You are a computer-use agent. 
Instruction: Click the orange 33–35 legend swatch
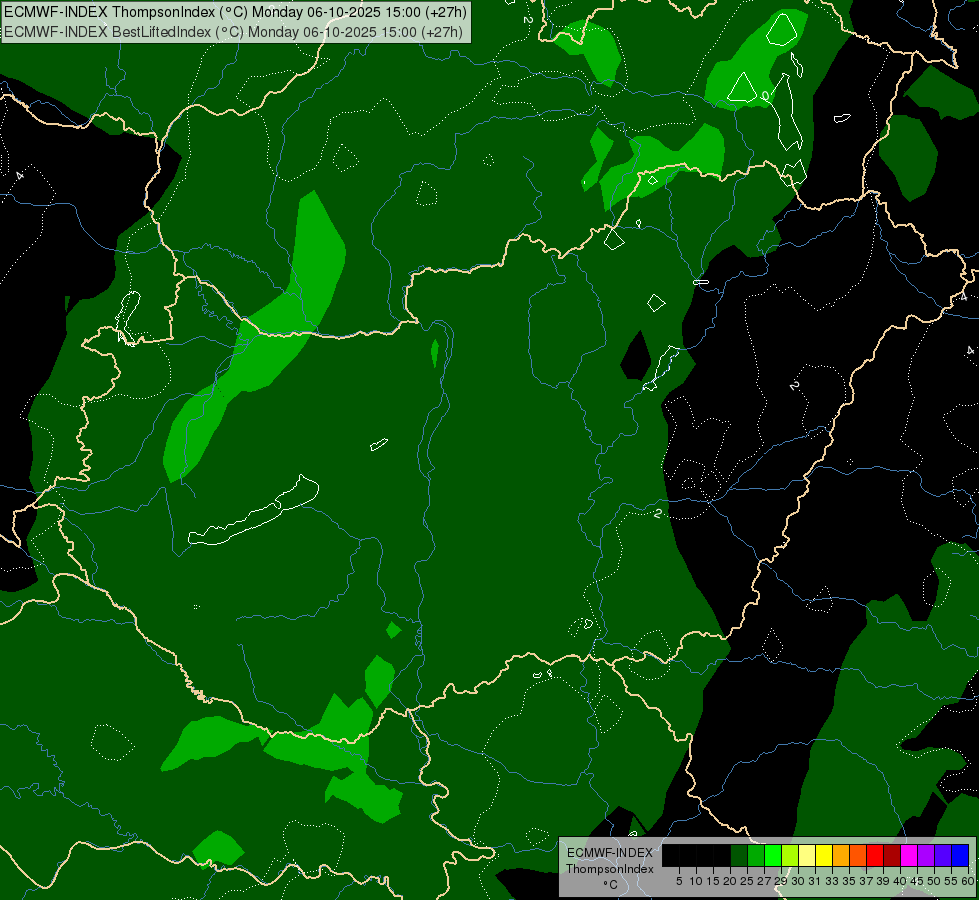(x=841, y=855)
